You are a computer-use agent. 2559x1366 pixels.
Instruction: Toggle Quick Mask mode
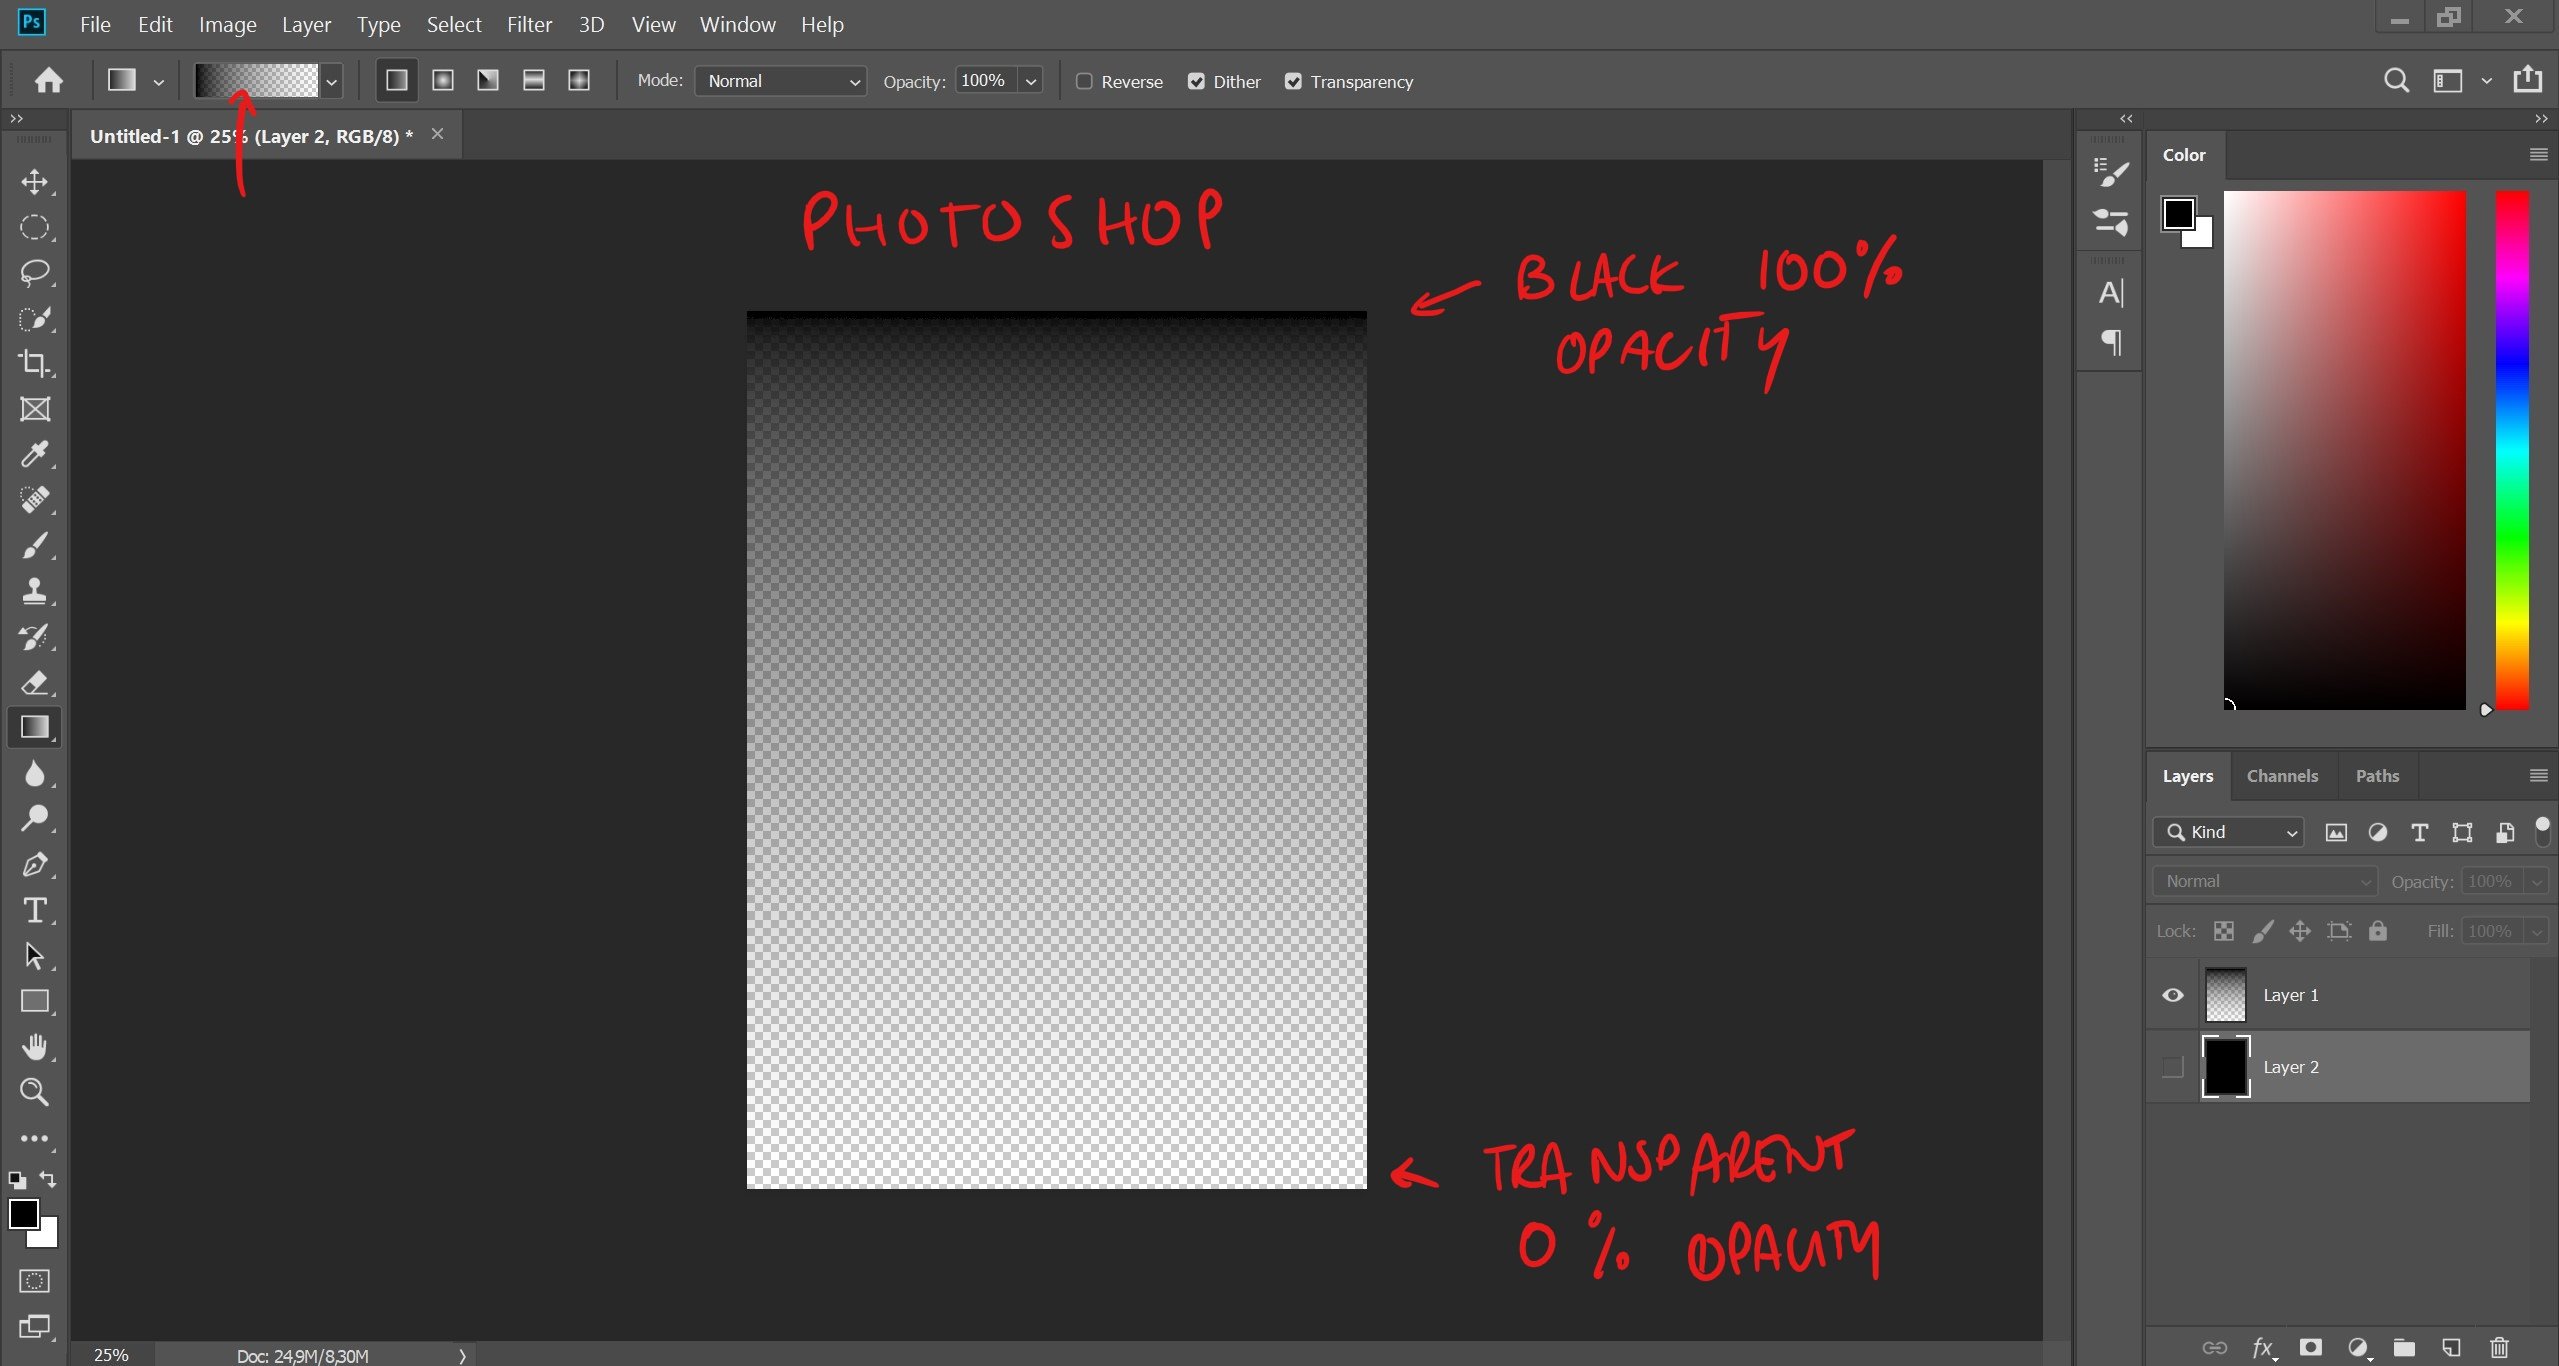35,1281
